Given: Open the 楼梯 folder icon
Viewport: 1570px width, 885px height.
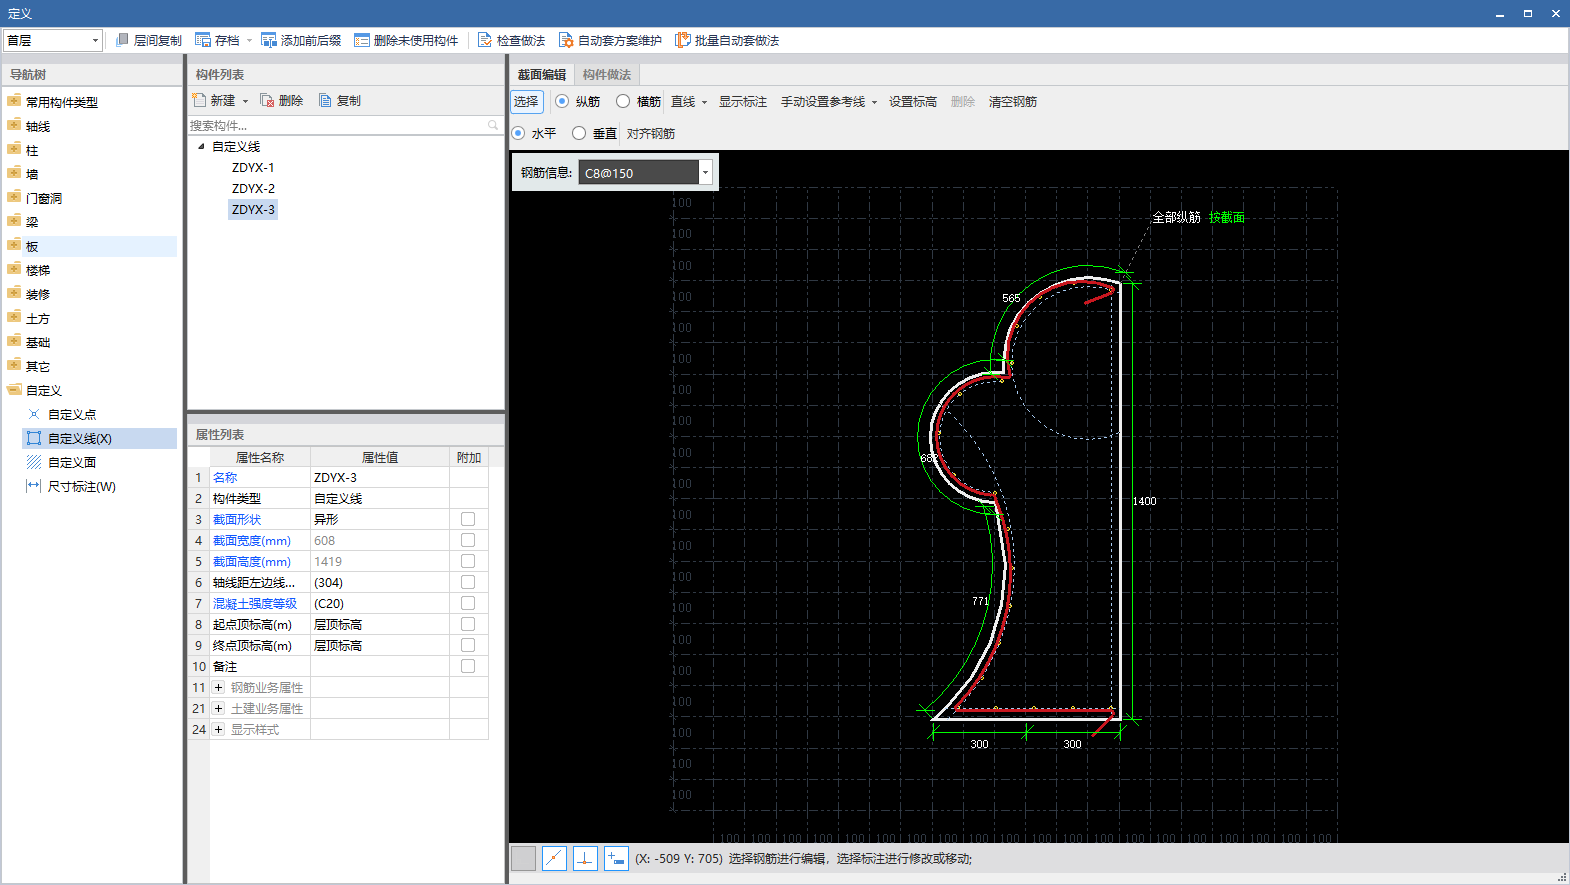Looking at the screenshot, I should coord(14,270).
